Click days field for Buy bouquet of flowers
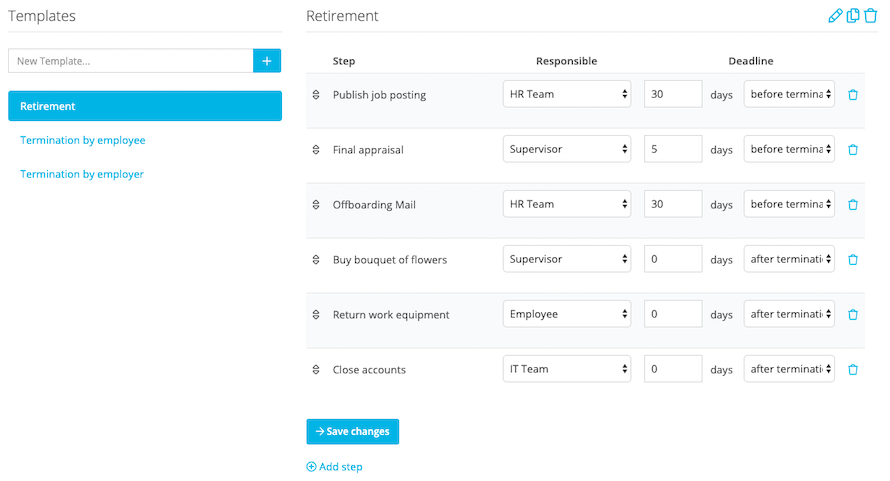The width and height of the screenshot is (890, 481). pyautogui.click(x=673, y=259)
